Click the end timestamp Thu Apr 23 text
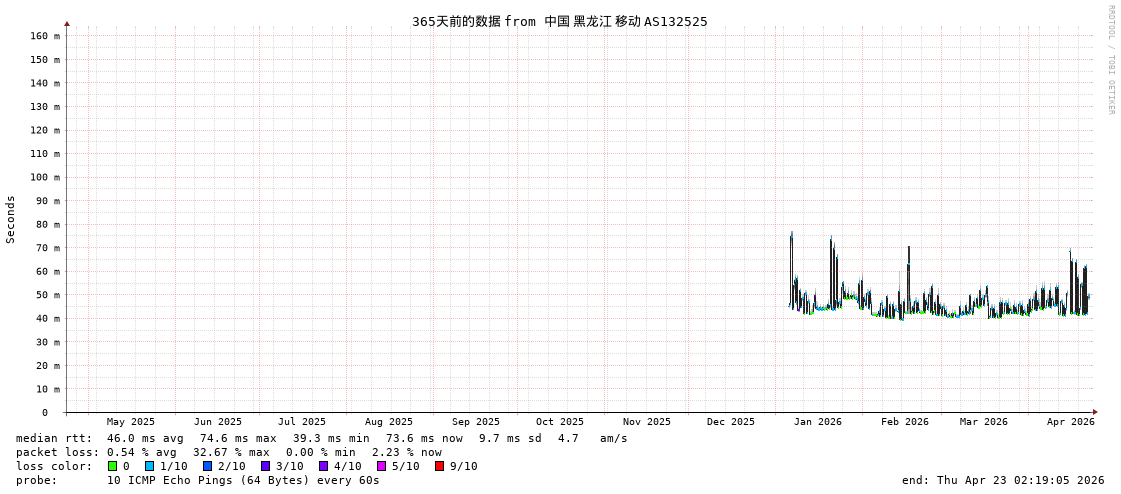The image size is (1121, 494). coord(1003,480)
